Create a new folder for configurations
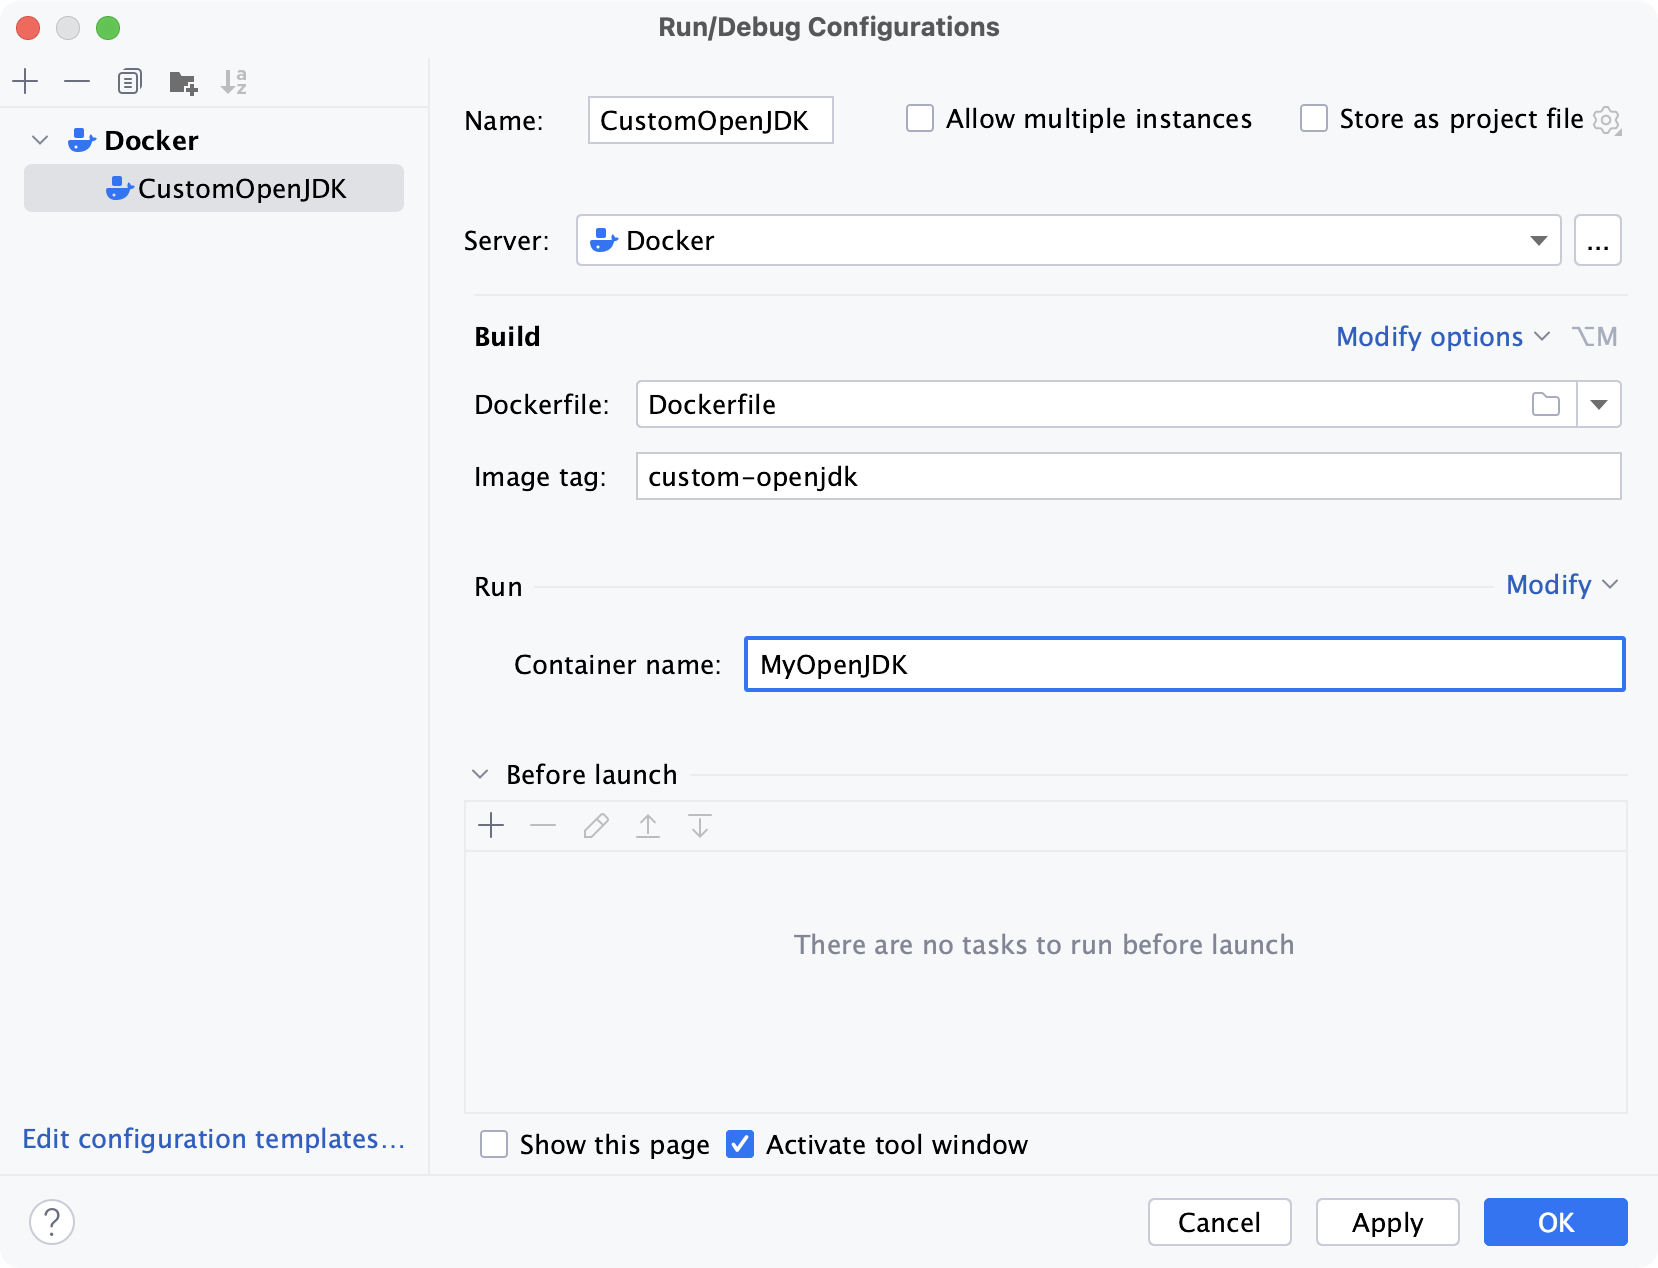The width and height of the screenshot is (1658, 1268). [183, 81]
